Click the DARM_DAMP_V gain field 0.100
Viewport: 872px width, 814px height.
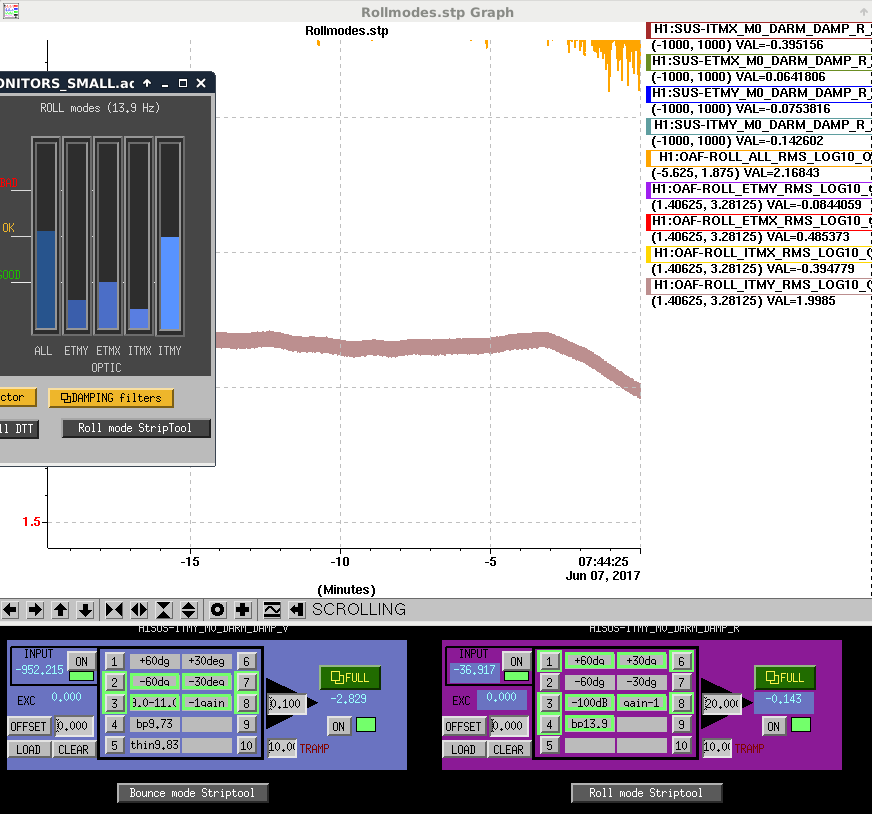286,704
